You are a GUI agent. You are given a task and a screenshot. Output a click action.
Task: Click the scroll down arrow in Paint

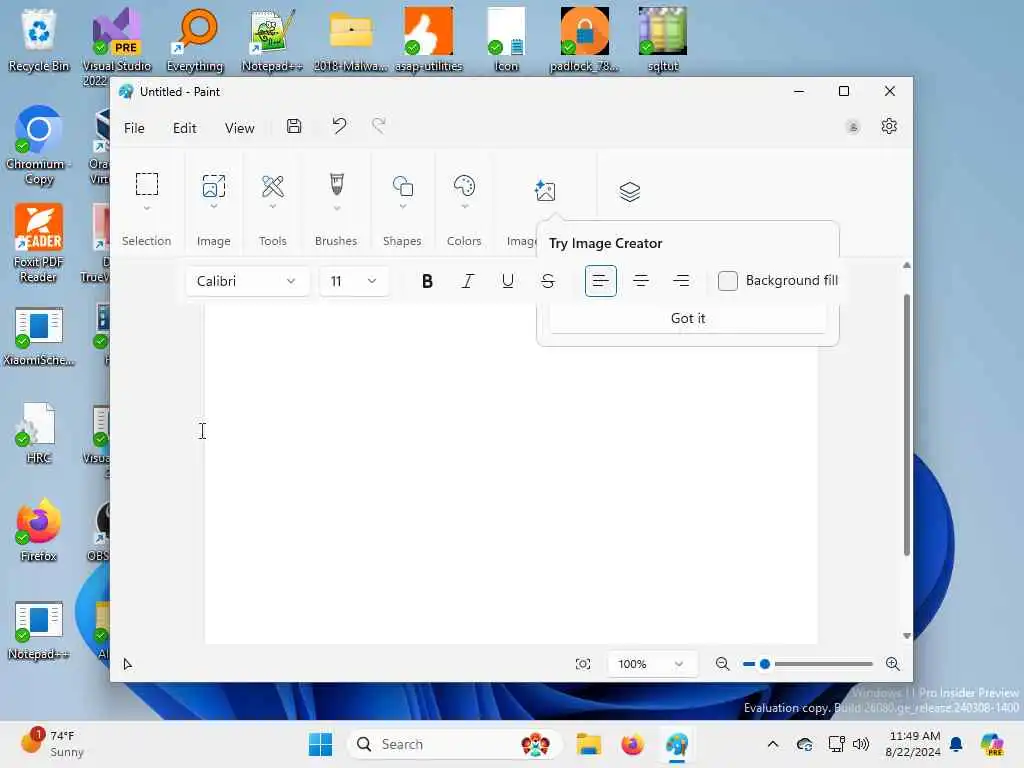906,635
